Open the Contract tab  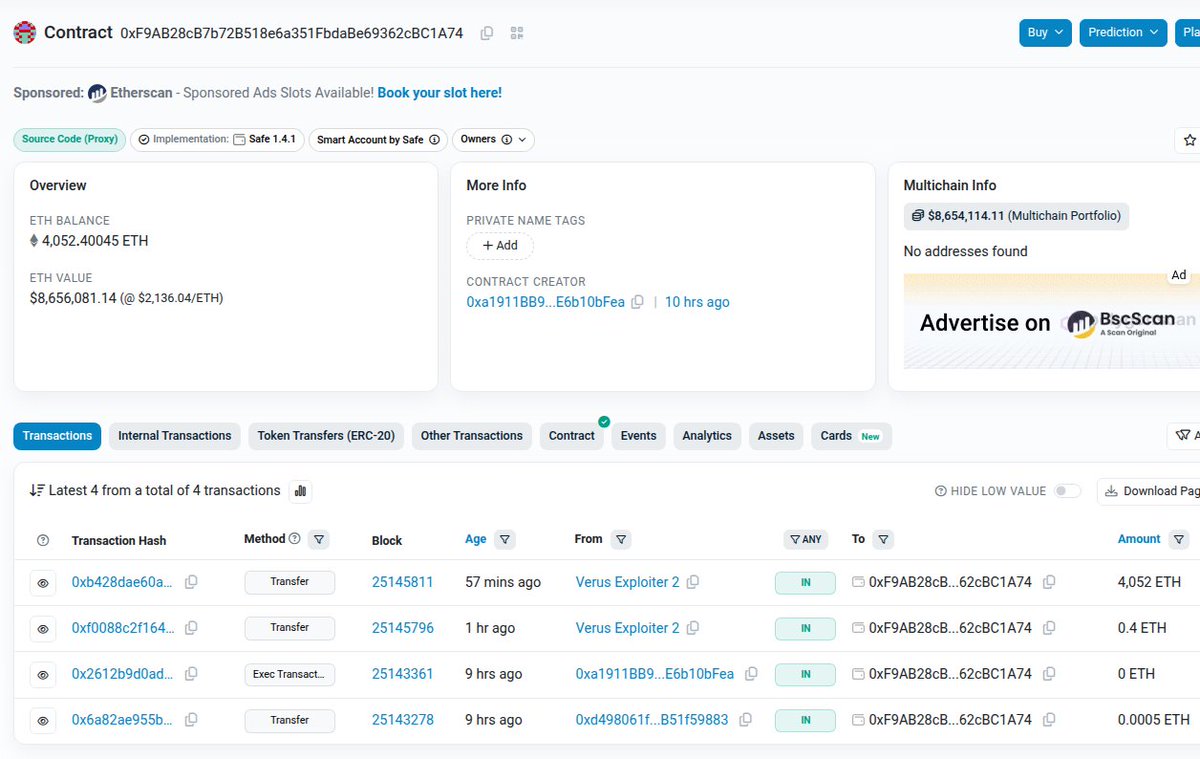tap(572, 436)
